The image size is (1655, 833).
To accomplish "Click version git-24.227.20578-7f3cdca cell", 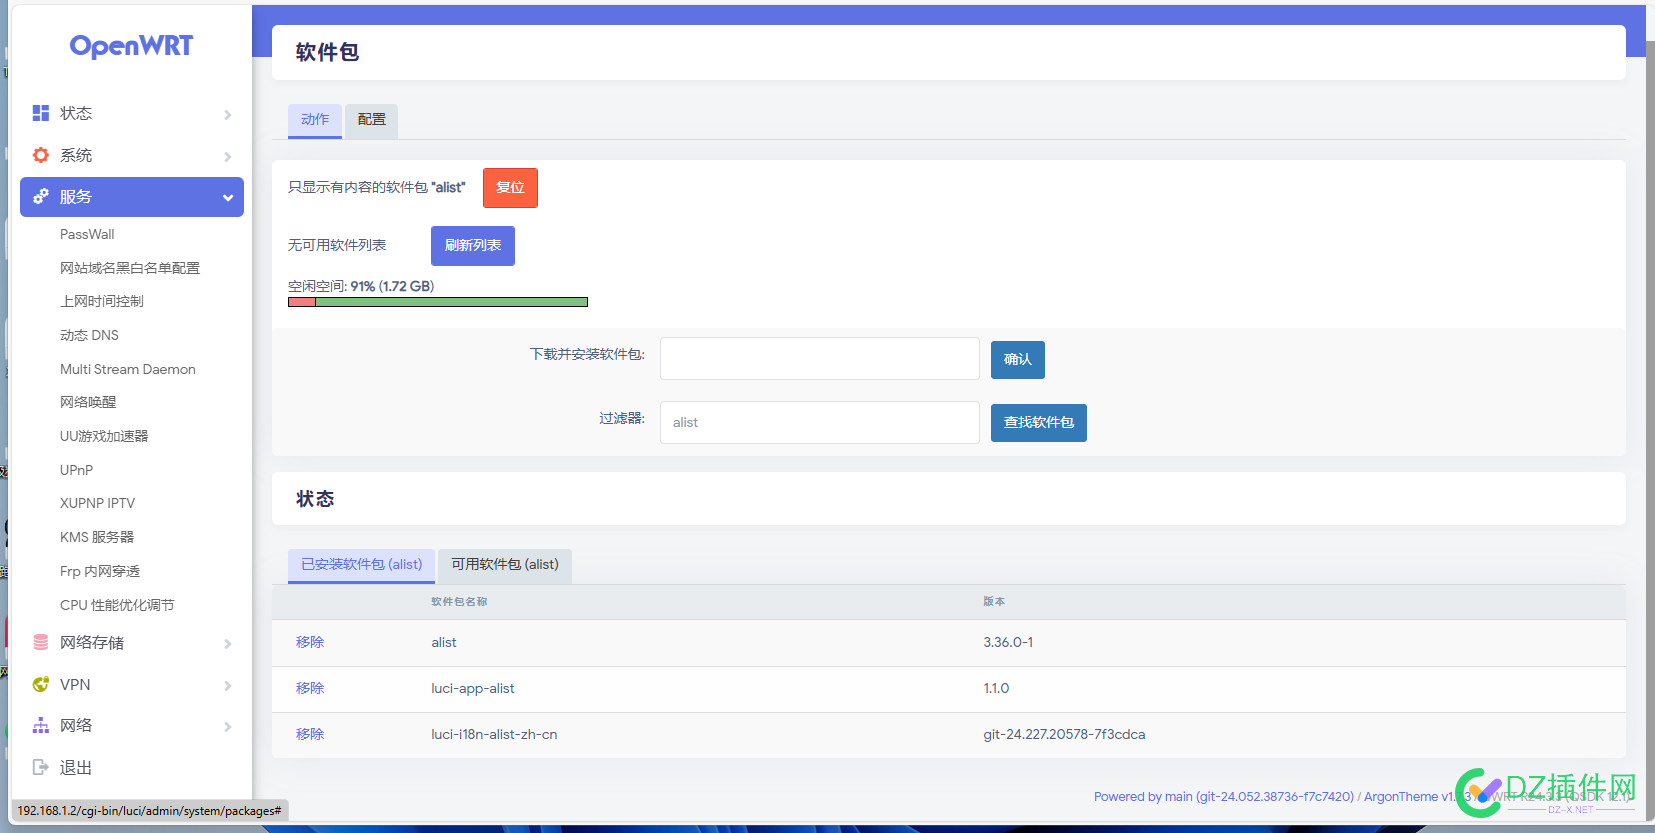I will click(1064, 734).
